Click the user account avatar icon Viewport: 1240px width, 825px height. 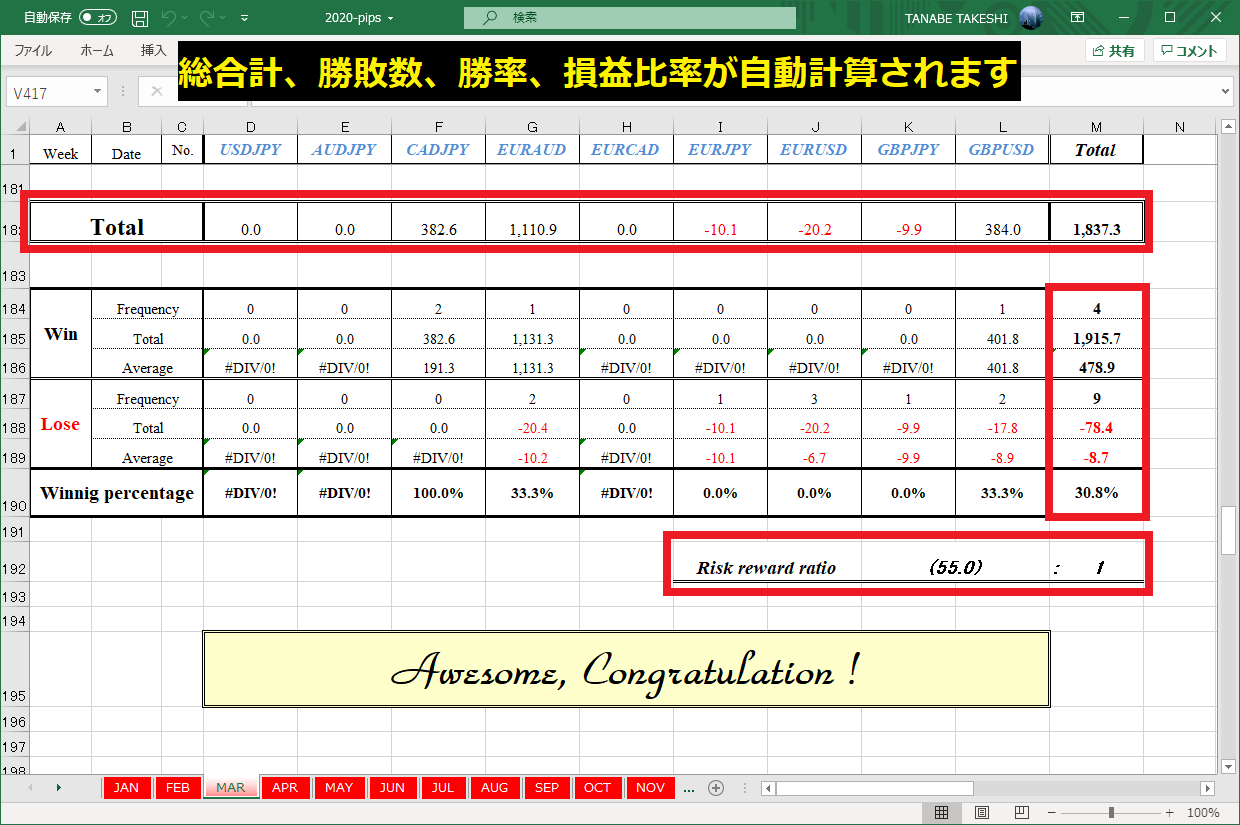[1031, 18]
